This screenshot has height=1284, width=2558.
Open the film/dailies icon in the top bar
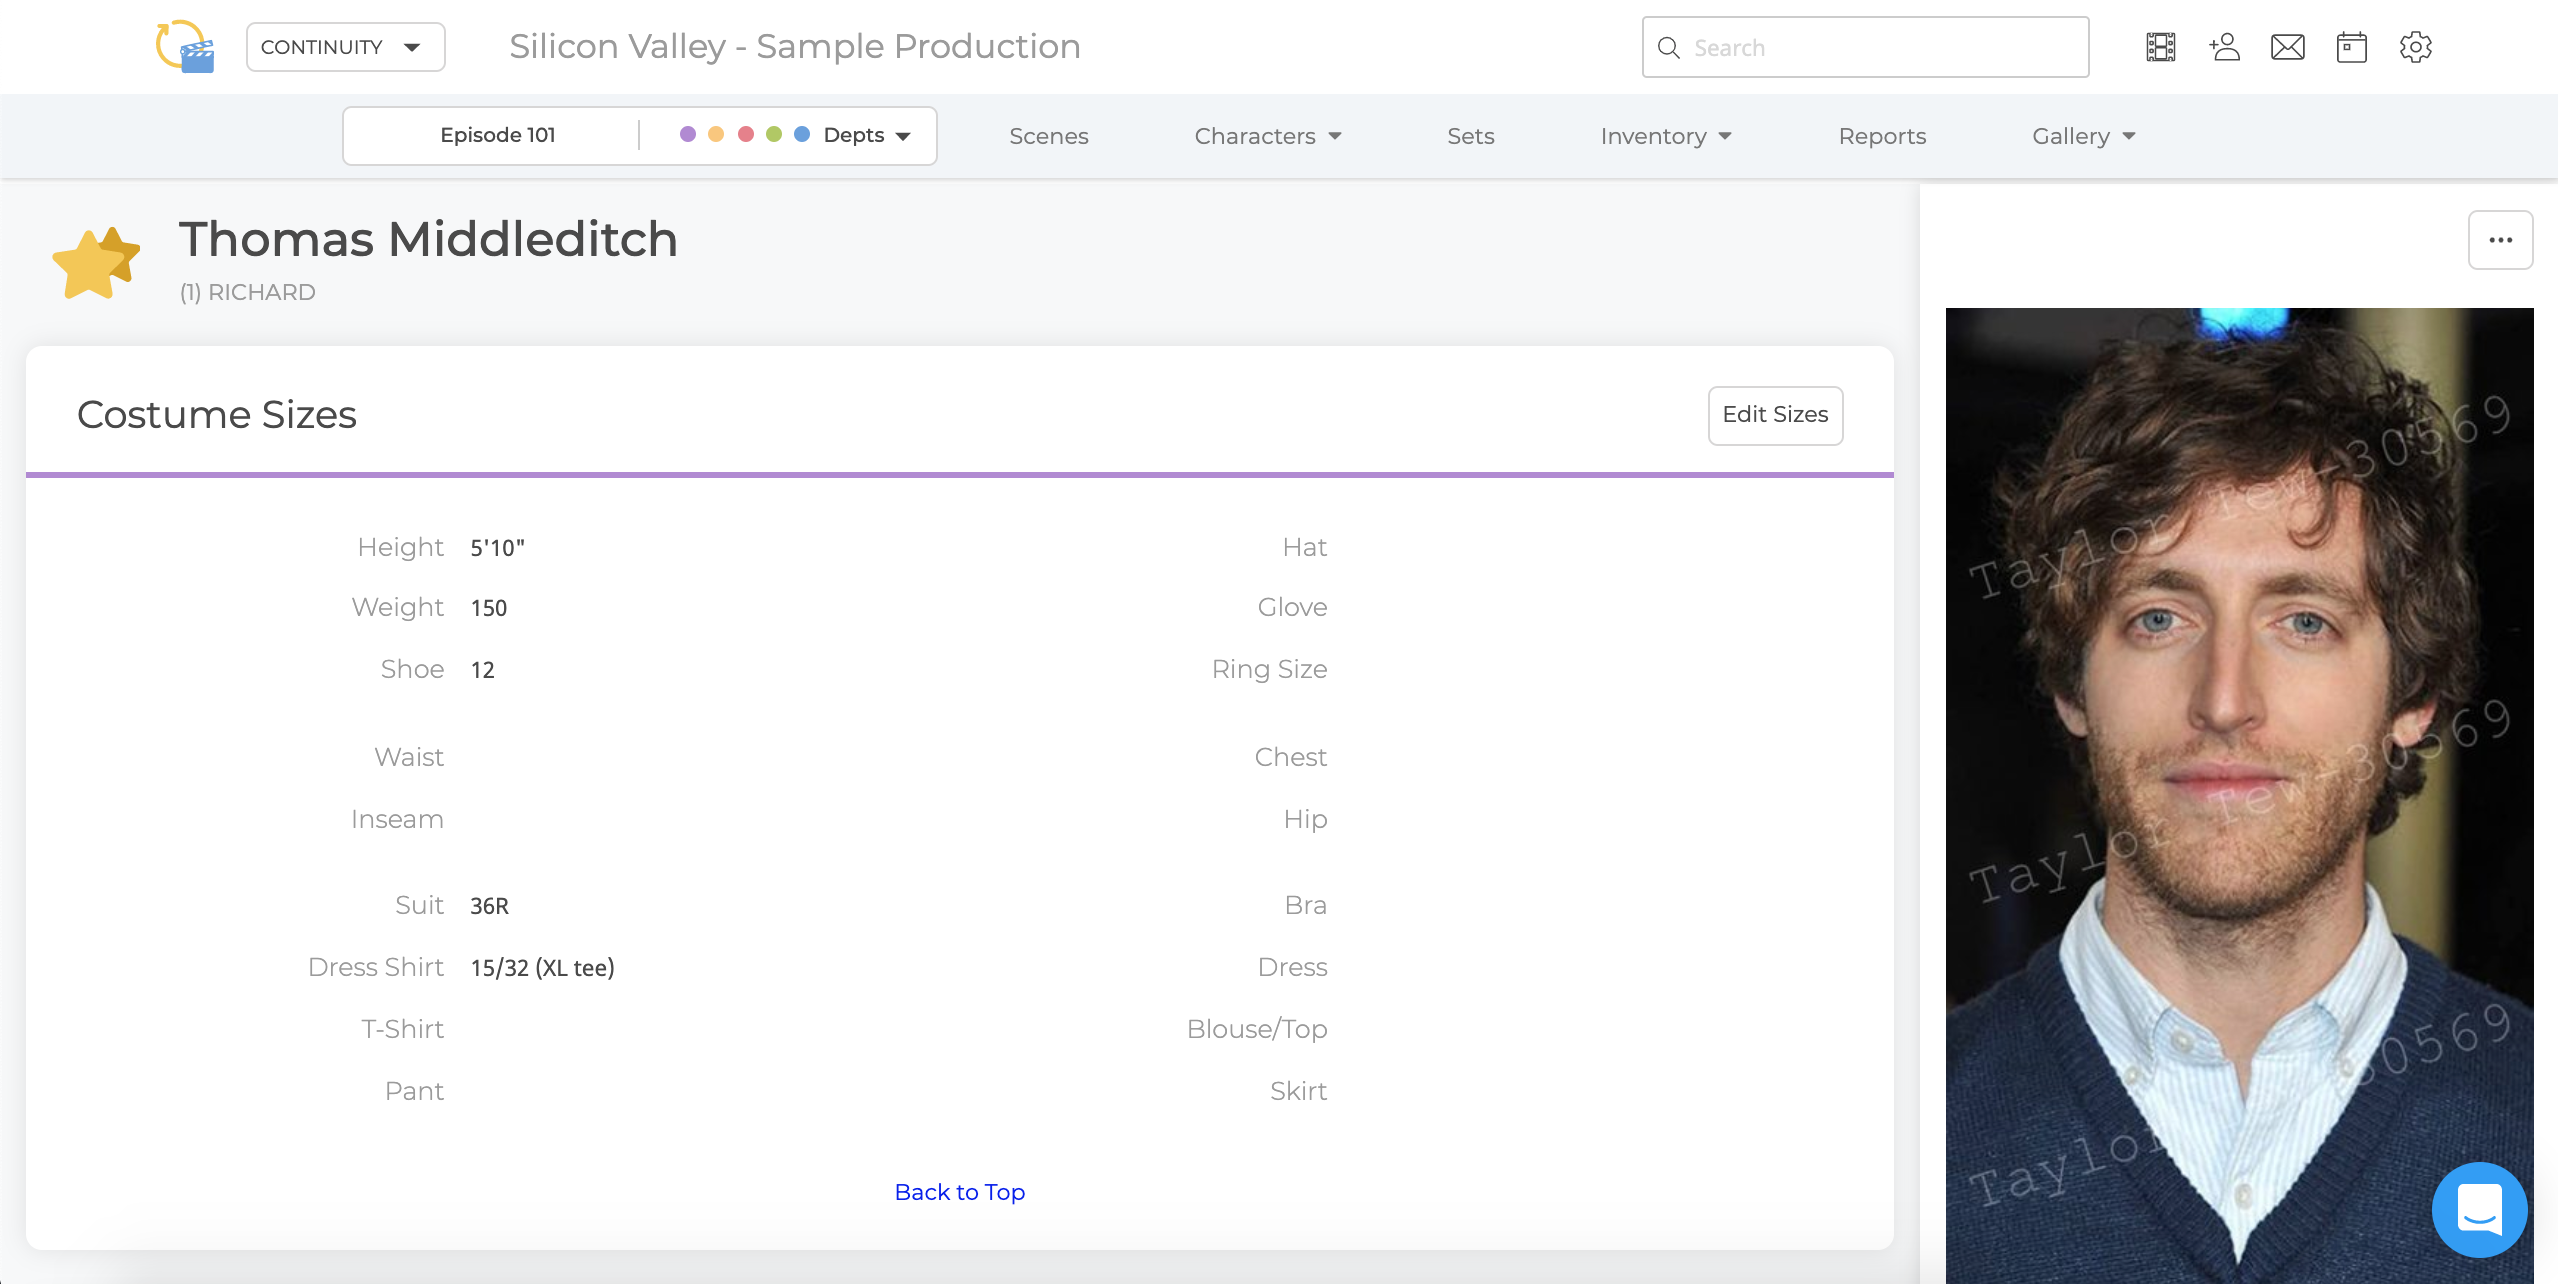coord(2159,46)
